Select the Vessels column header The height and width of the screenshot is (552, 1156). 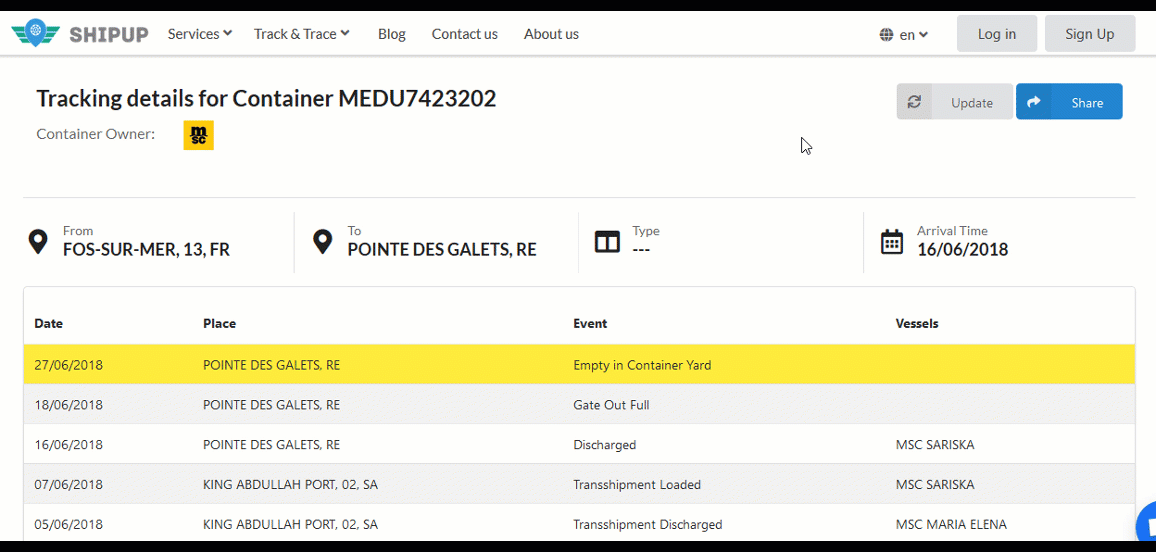click(916, 324)
